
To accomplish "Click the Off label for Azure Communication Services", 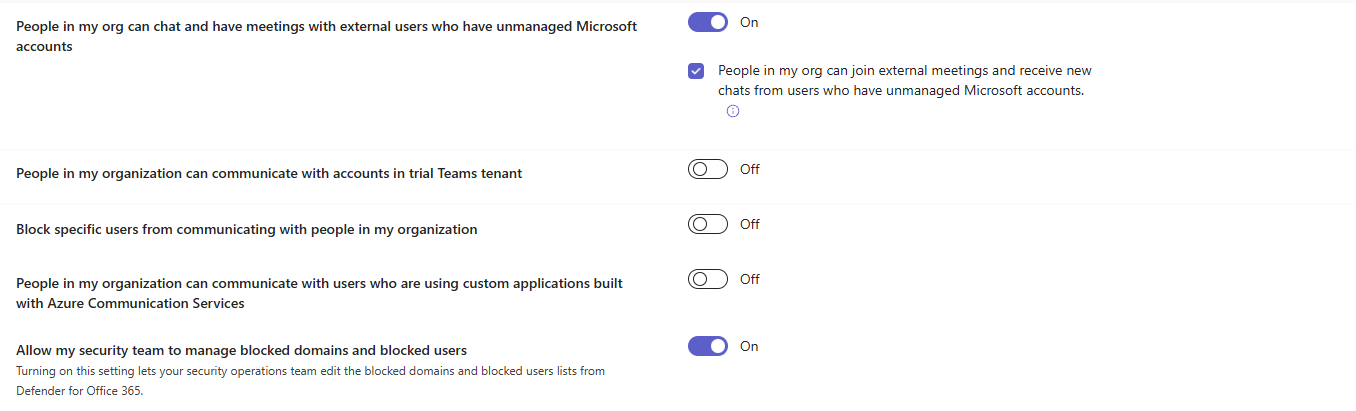I will (x=750, y=279).
